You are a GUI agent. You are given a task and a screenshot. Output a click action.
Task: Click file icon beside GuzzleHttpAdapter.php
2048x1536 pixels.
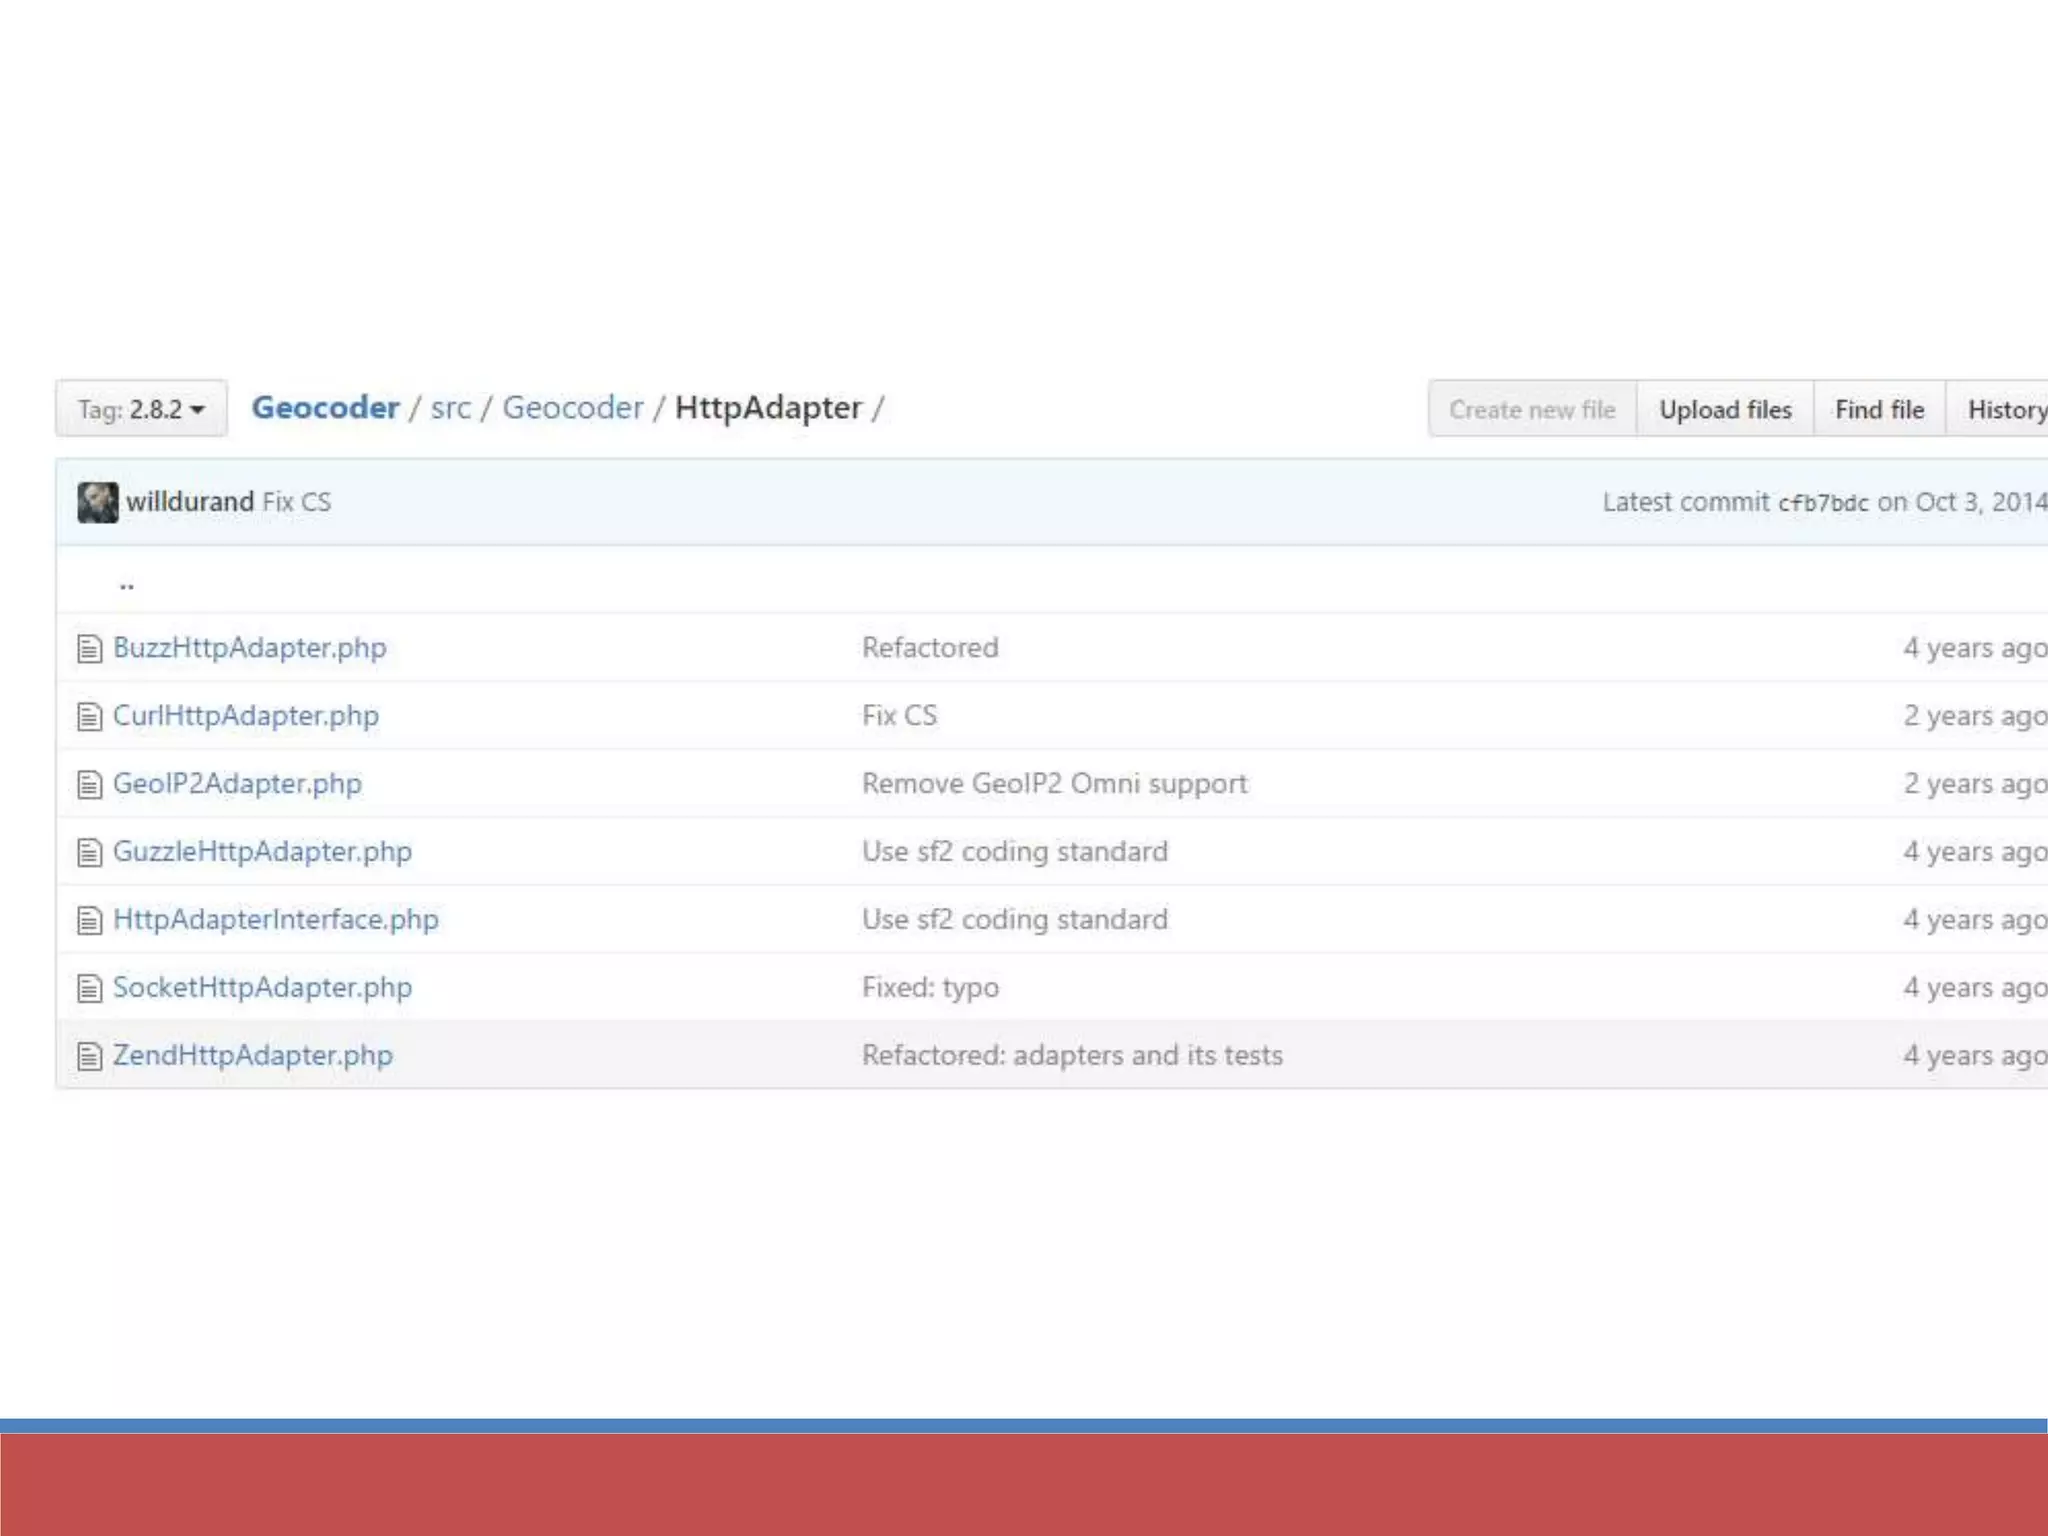90,853
